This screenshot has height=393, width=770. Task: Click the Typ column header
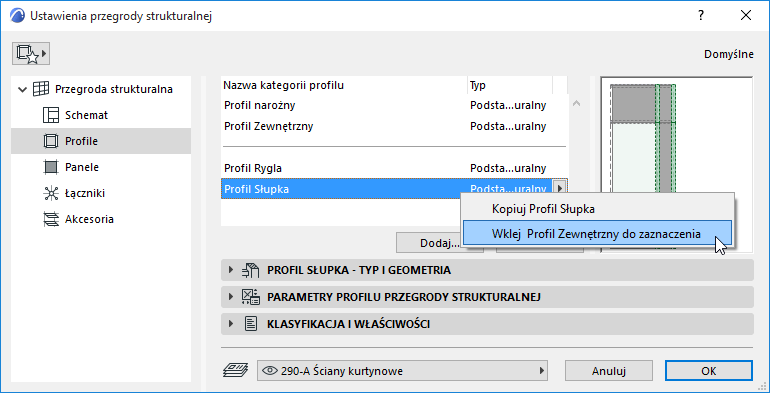(510, 85)
